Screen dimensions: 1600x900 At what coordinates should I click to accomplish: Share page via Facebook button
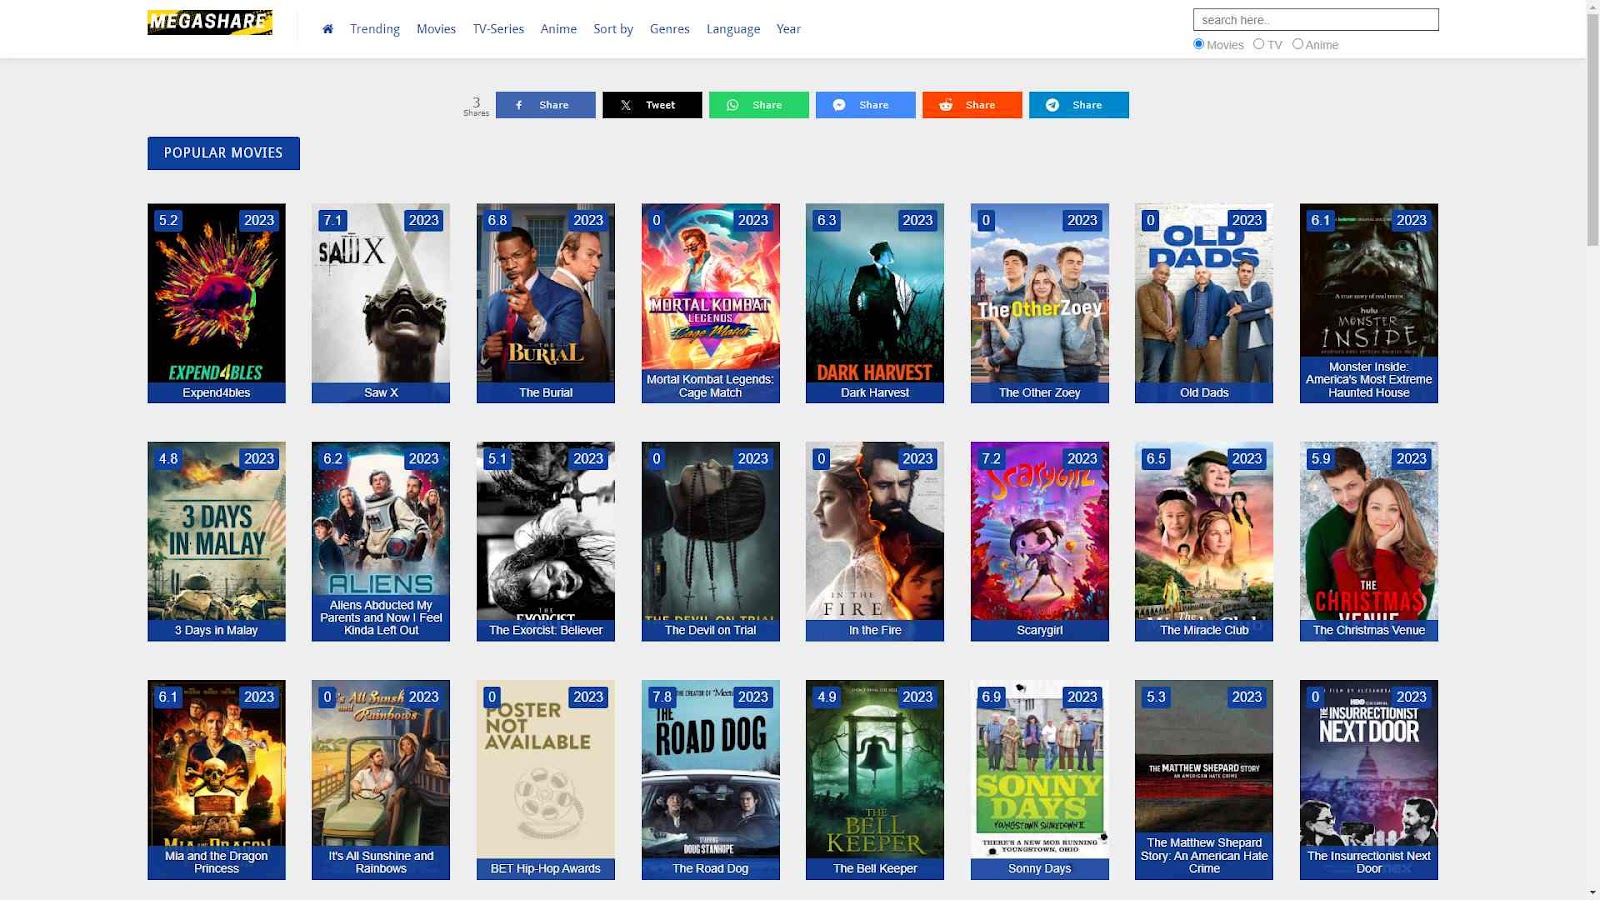(545, 105)
